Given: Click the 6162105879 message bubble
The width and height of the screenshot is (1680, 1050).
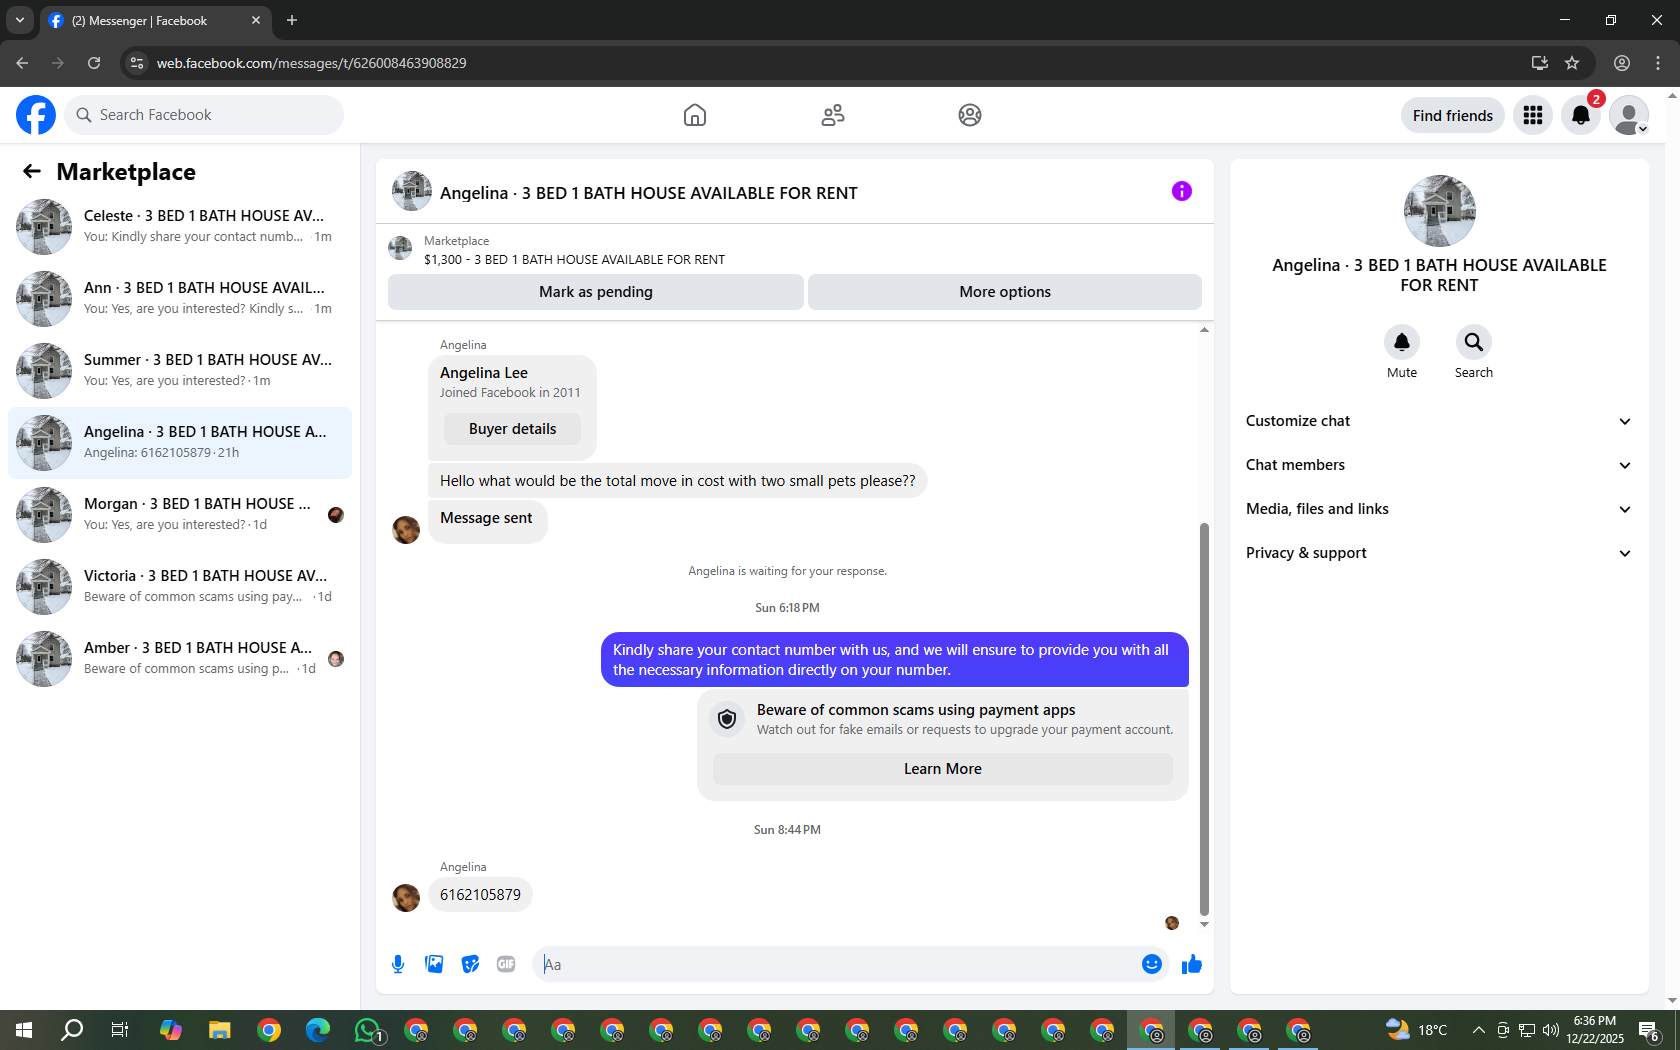Looking at the screenshot, I should point(480,895).
